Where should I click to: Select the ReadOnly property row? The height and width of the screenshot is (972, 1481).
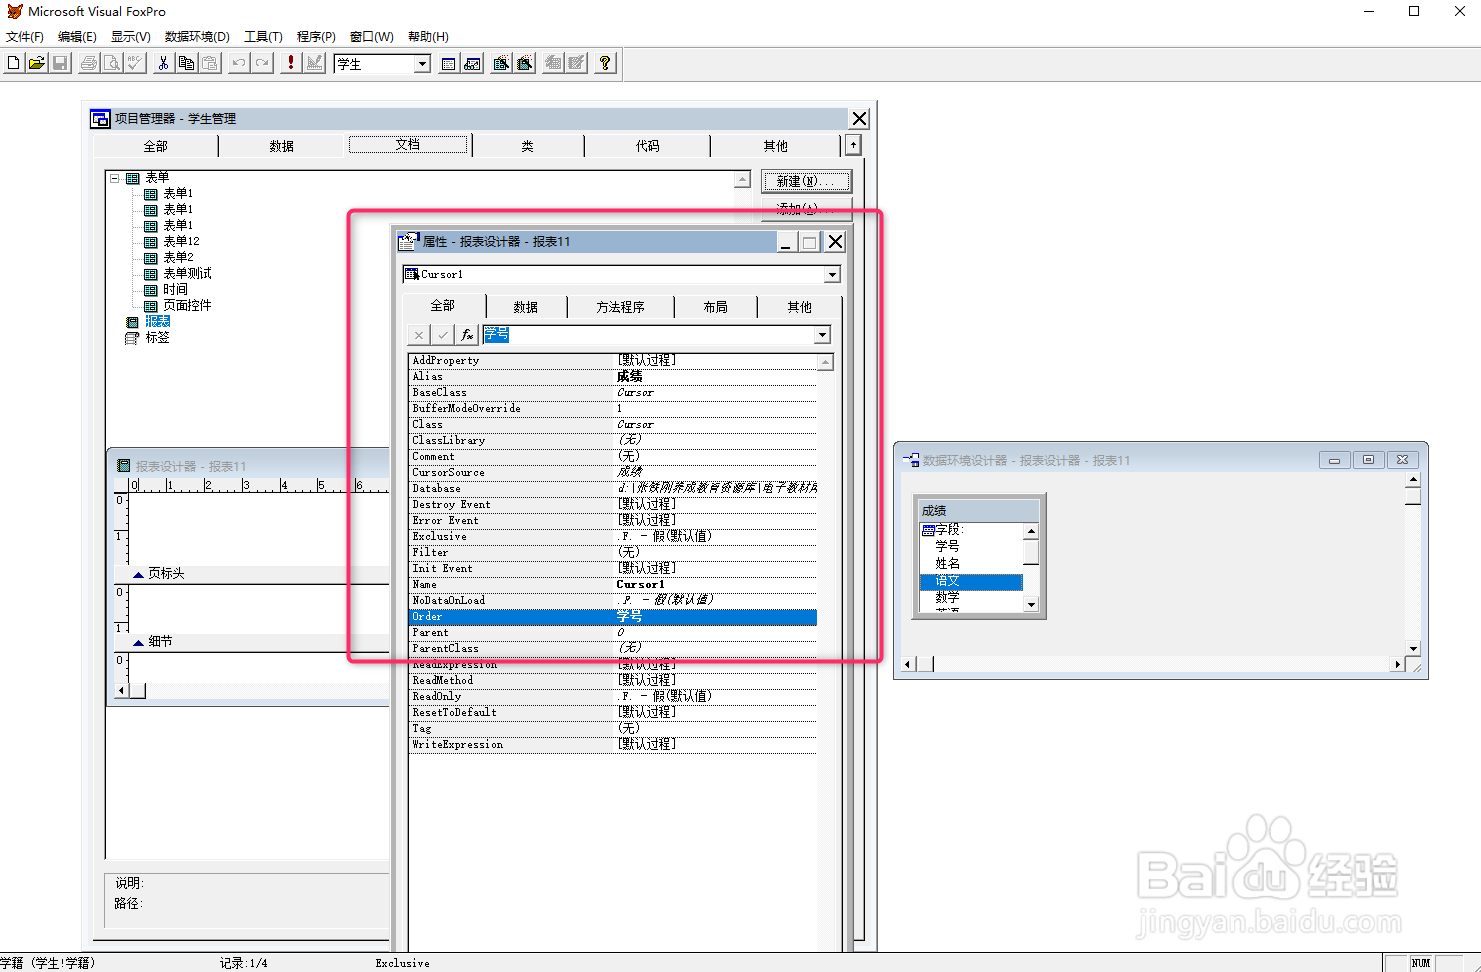[x=613, y=696]
